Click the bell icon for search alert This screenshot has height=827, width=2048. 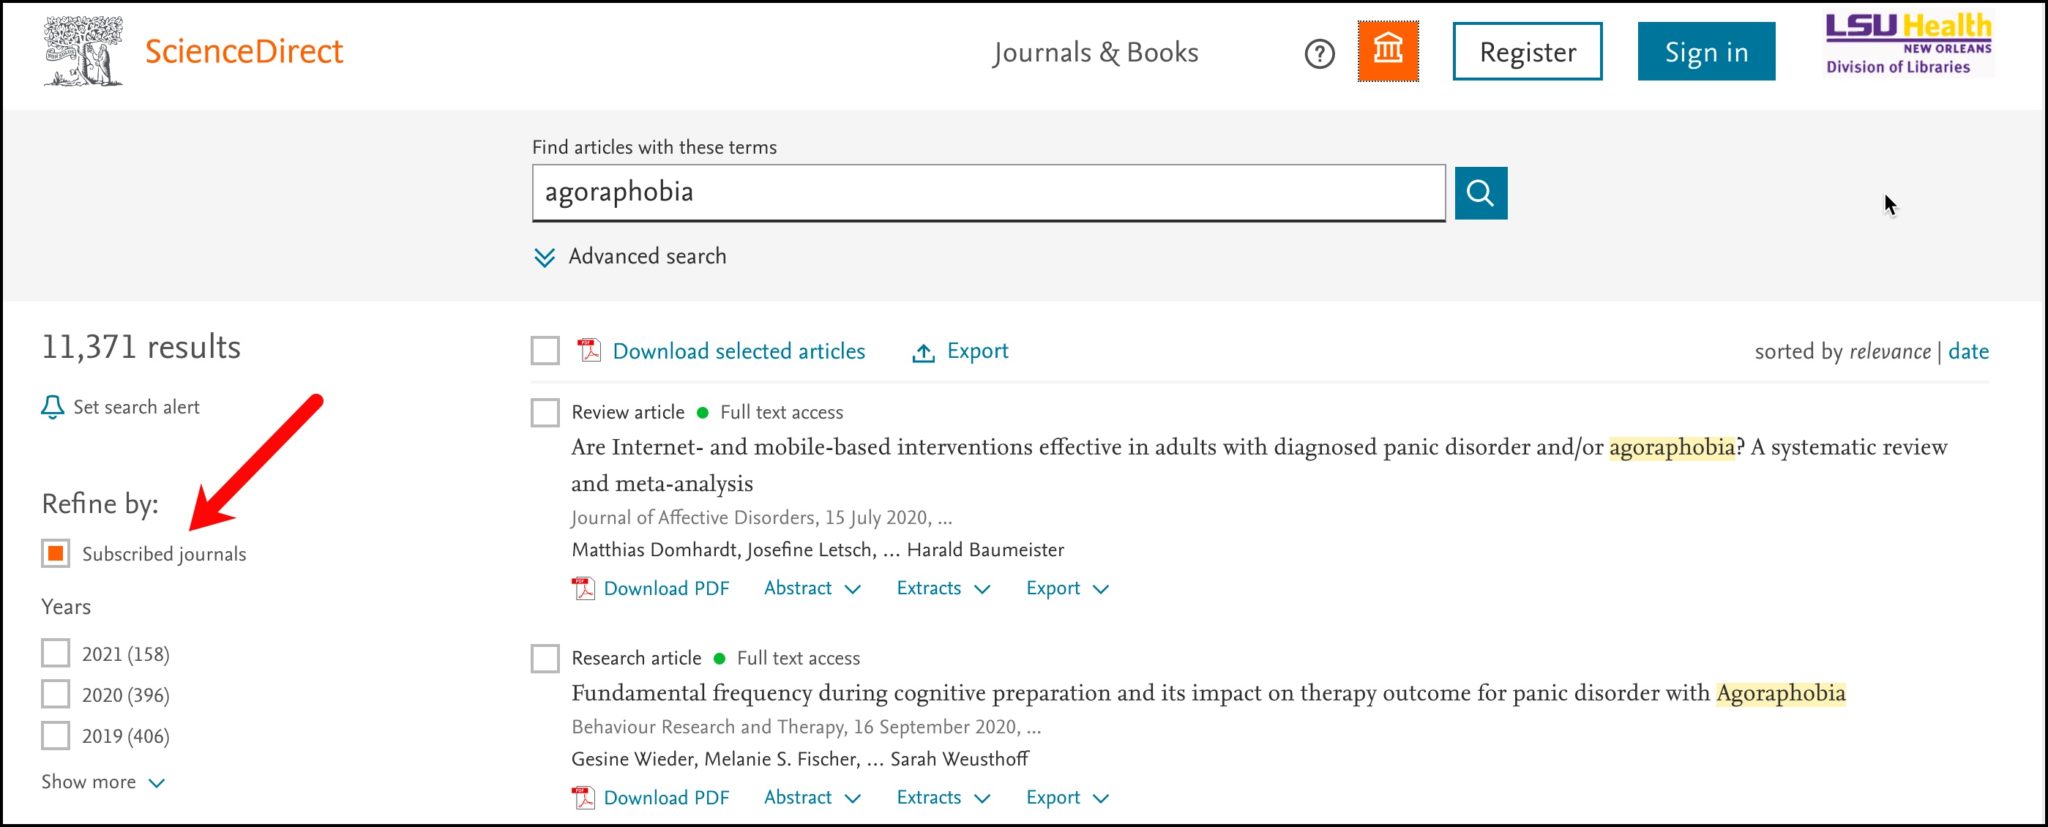click(x=52, y=407)
